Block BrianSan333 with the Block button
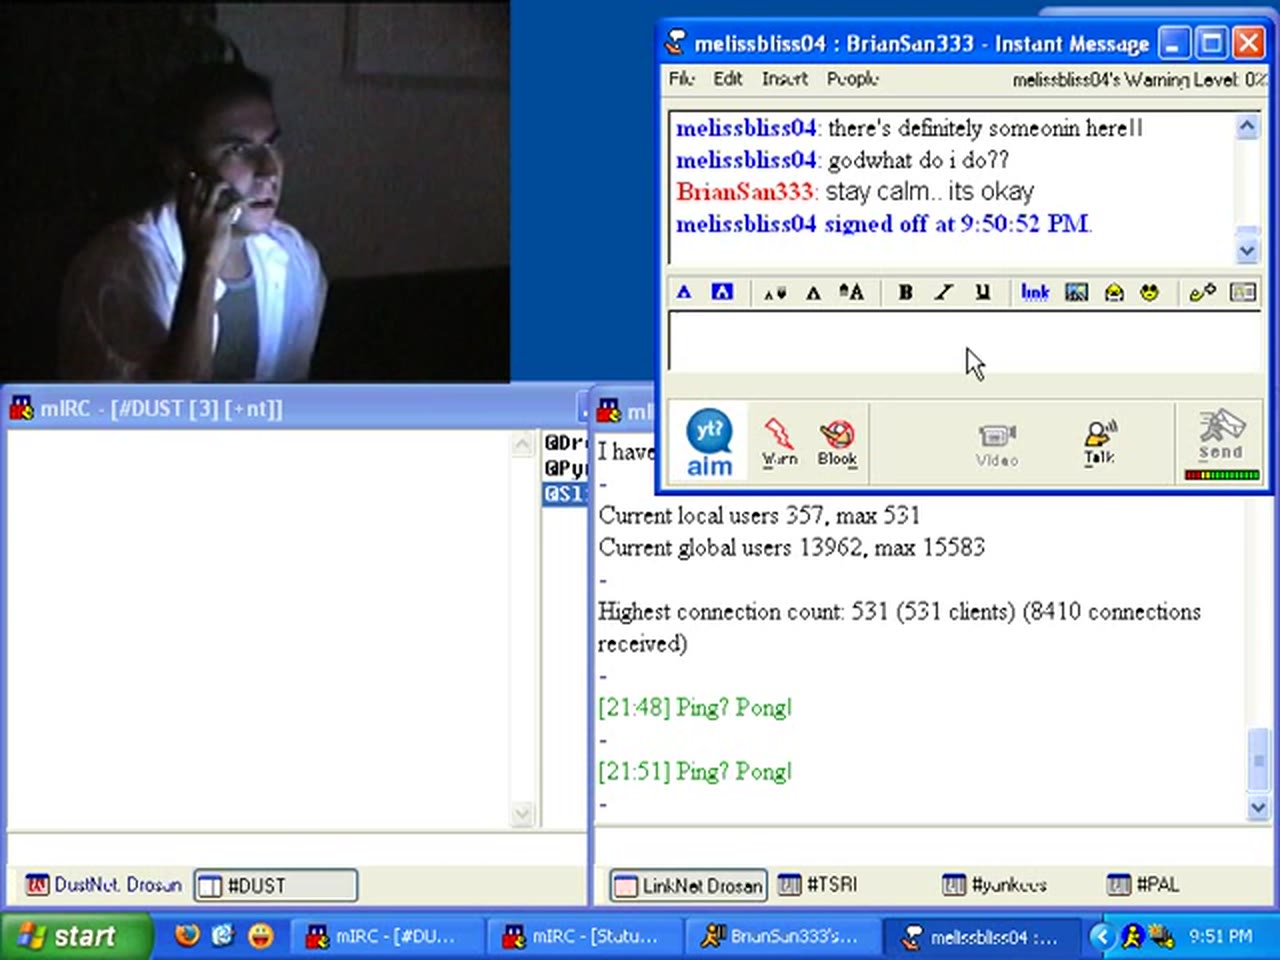Viewport: 1280px width, 960px height. pyautogui.click(x=837, y=443)
